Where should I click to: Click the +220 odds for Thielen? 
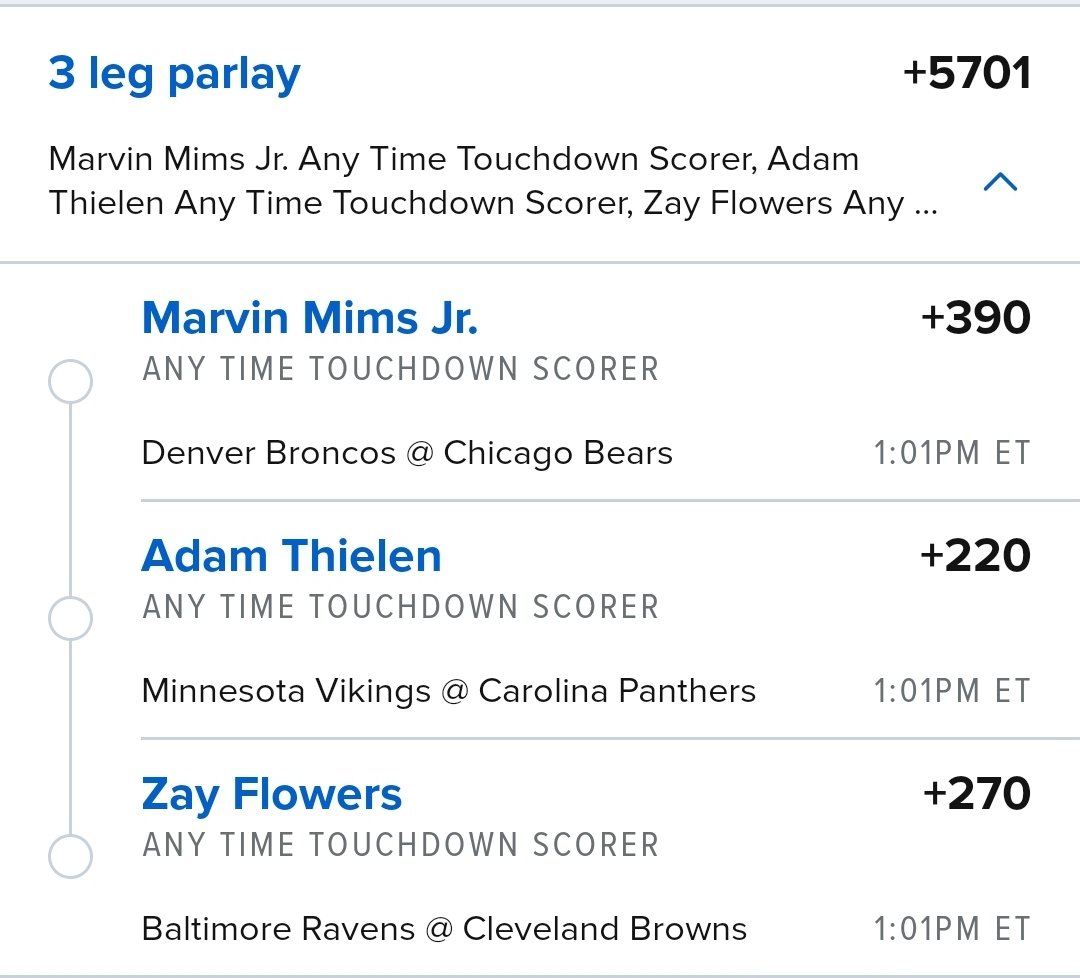[x=976, y=555]
